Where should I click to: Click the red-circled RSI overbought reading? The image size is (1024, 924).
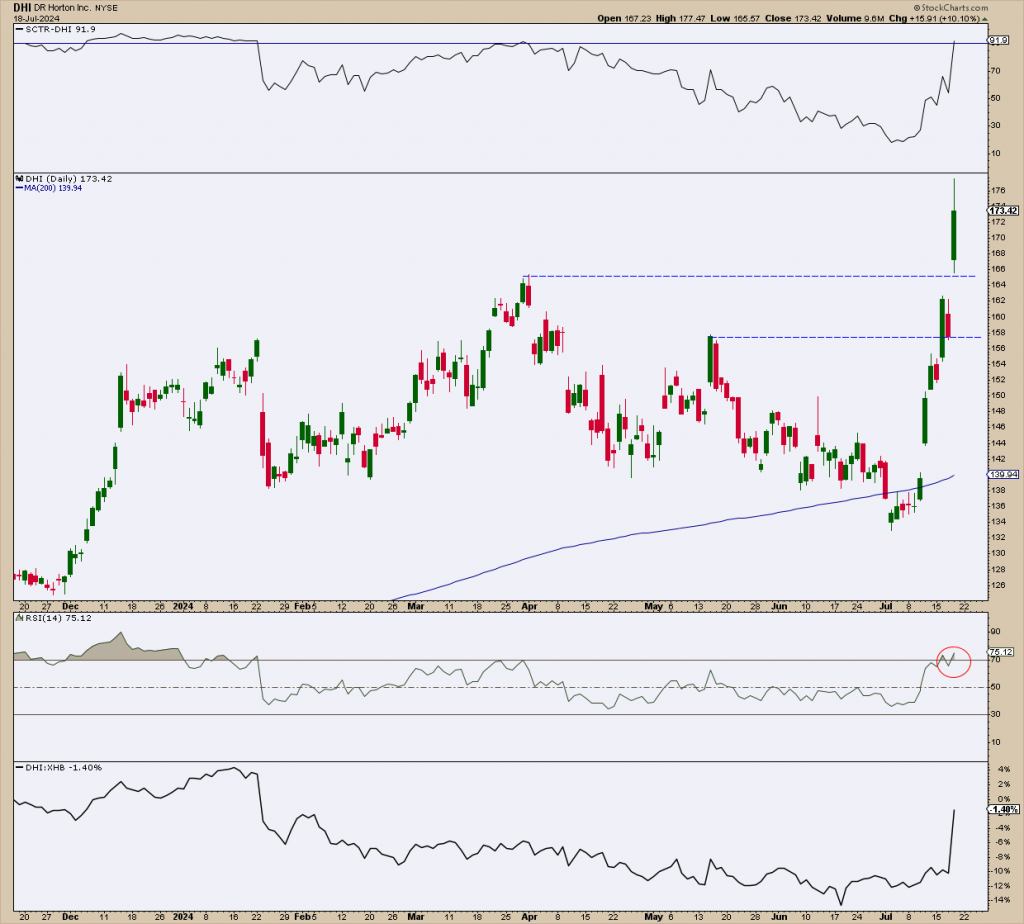(x=953, y=661)
